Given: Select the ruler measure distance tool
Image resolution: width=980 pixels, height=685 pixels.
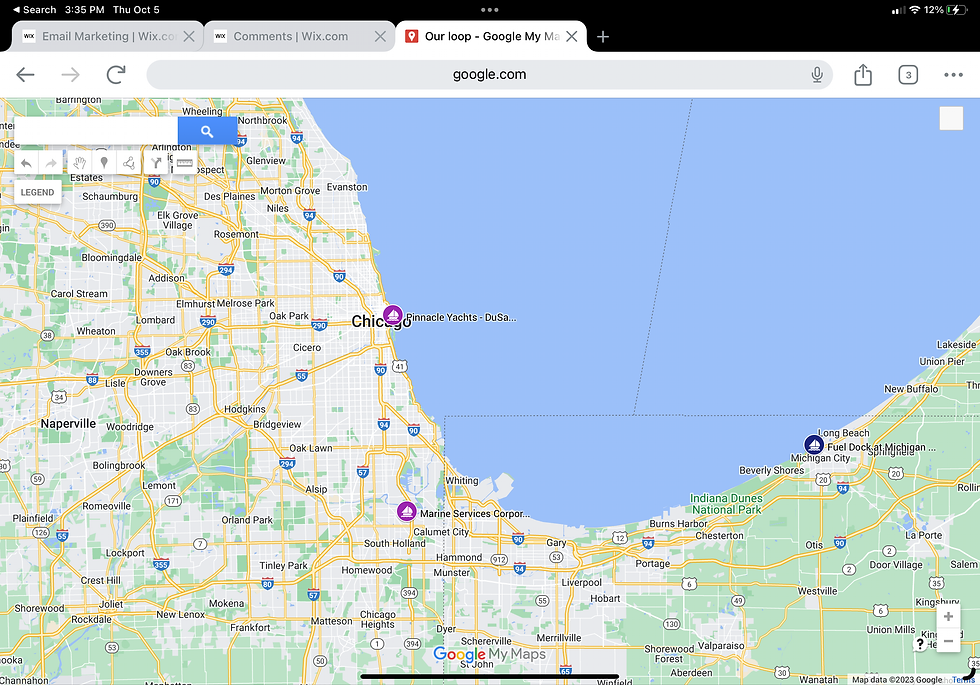Looking at the screenshot, I should [184, 164].
